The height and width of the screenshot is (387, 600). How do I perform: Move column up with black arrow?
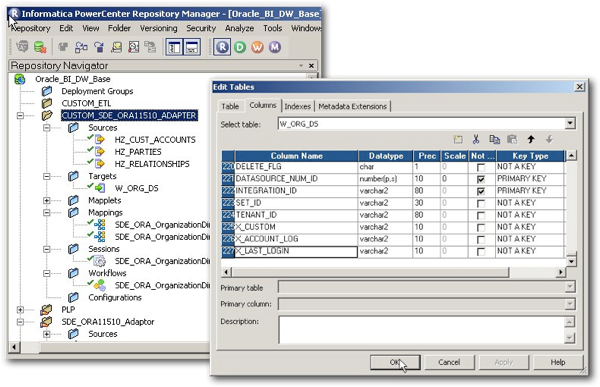[531, 139]
